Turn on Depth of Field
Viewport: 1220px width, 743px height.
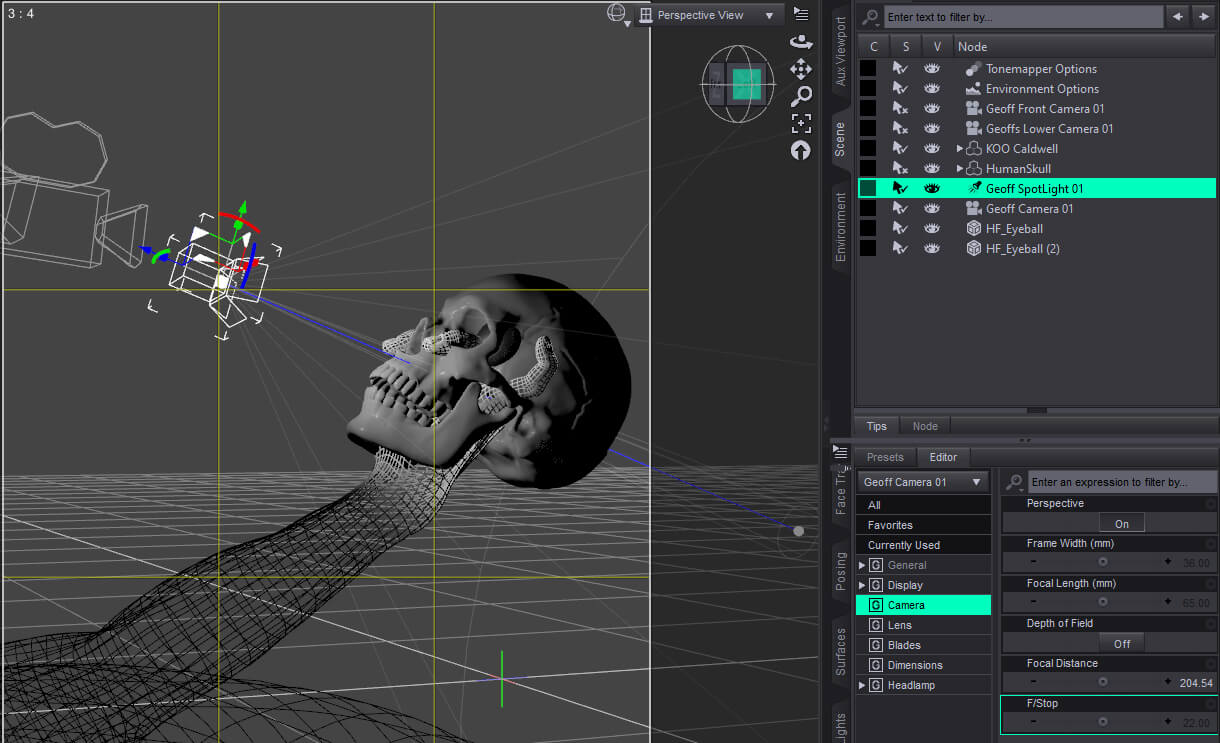pyautogui.click(x=1122, y=643)
